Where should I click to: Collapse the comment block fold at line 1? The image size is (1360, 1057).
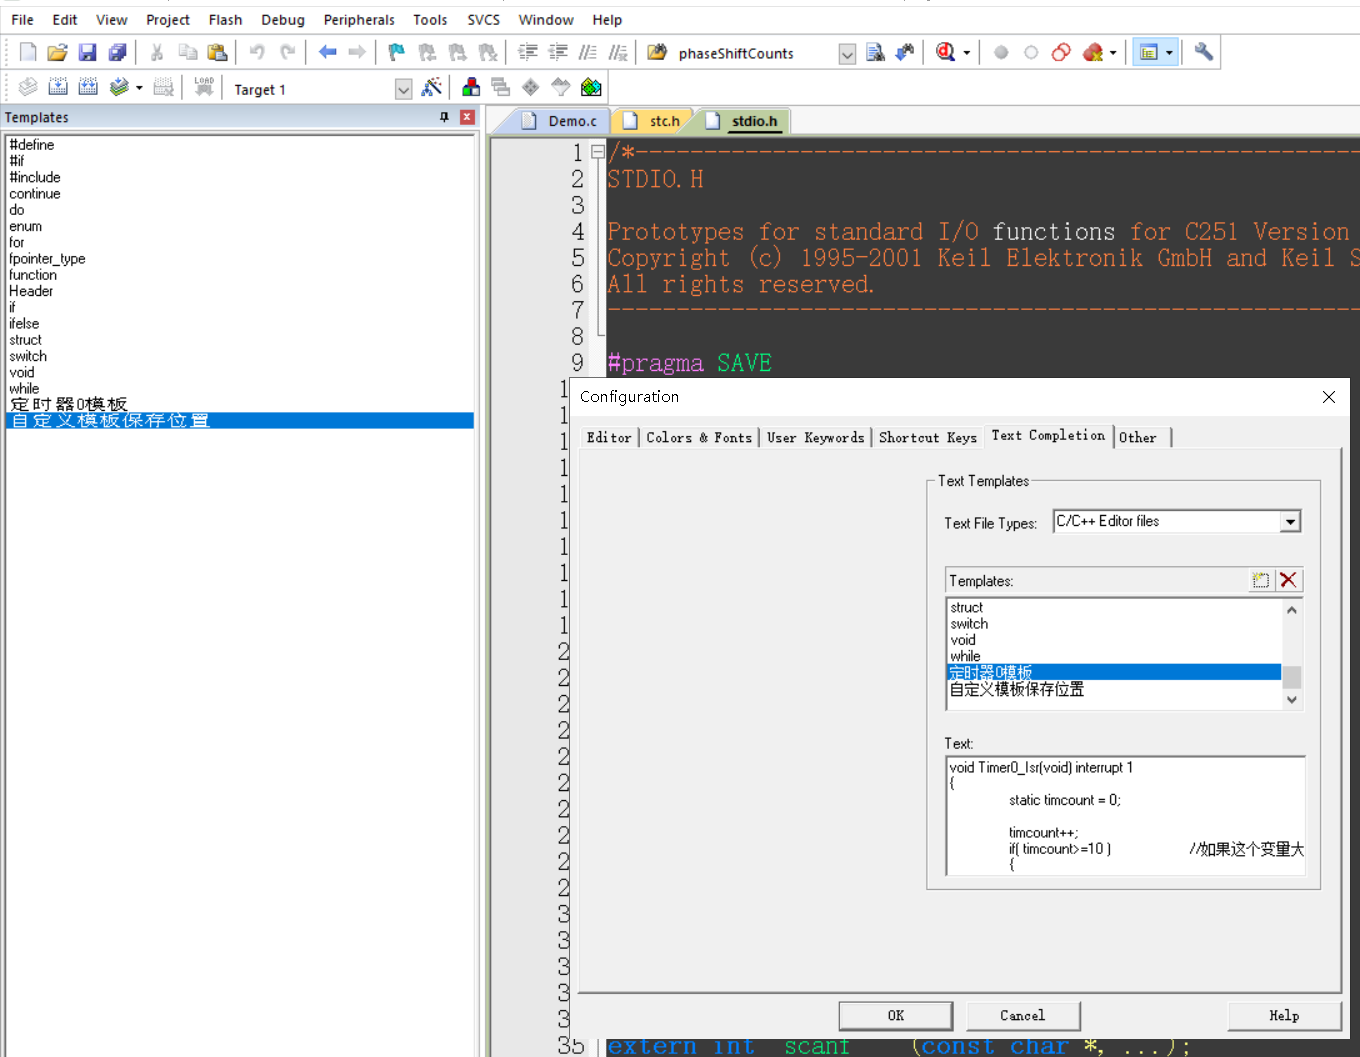tap(598, 152)
